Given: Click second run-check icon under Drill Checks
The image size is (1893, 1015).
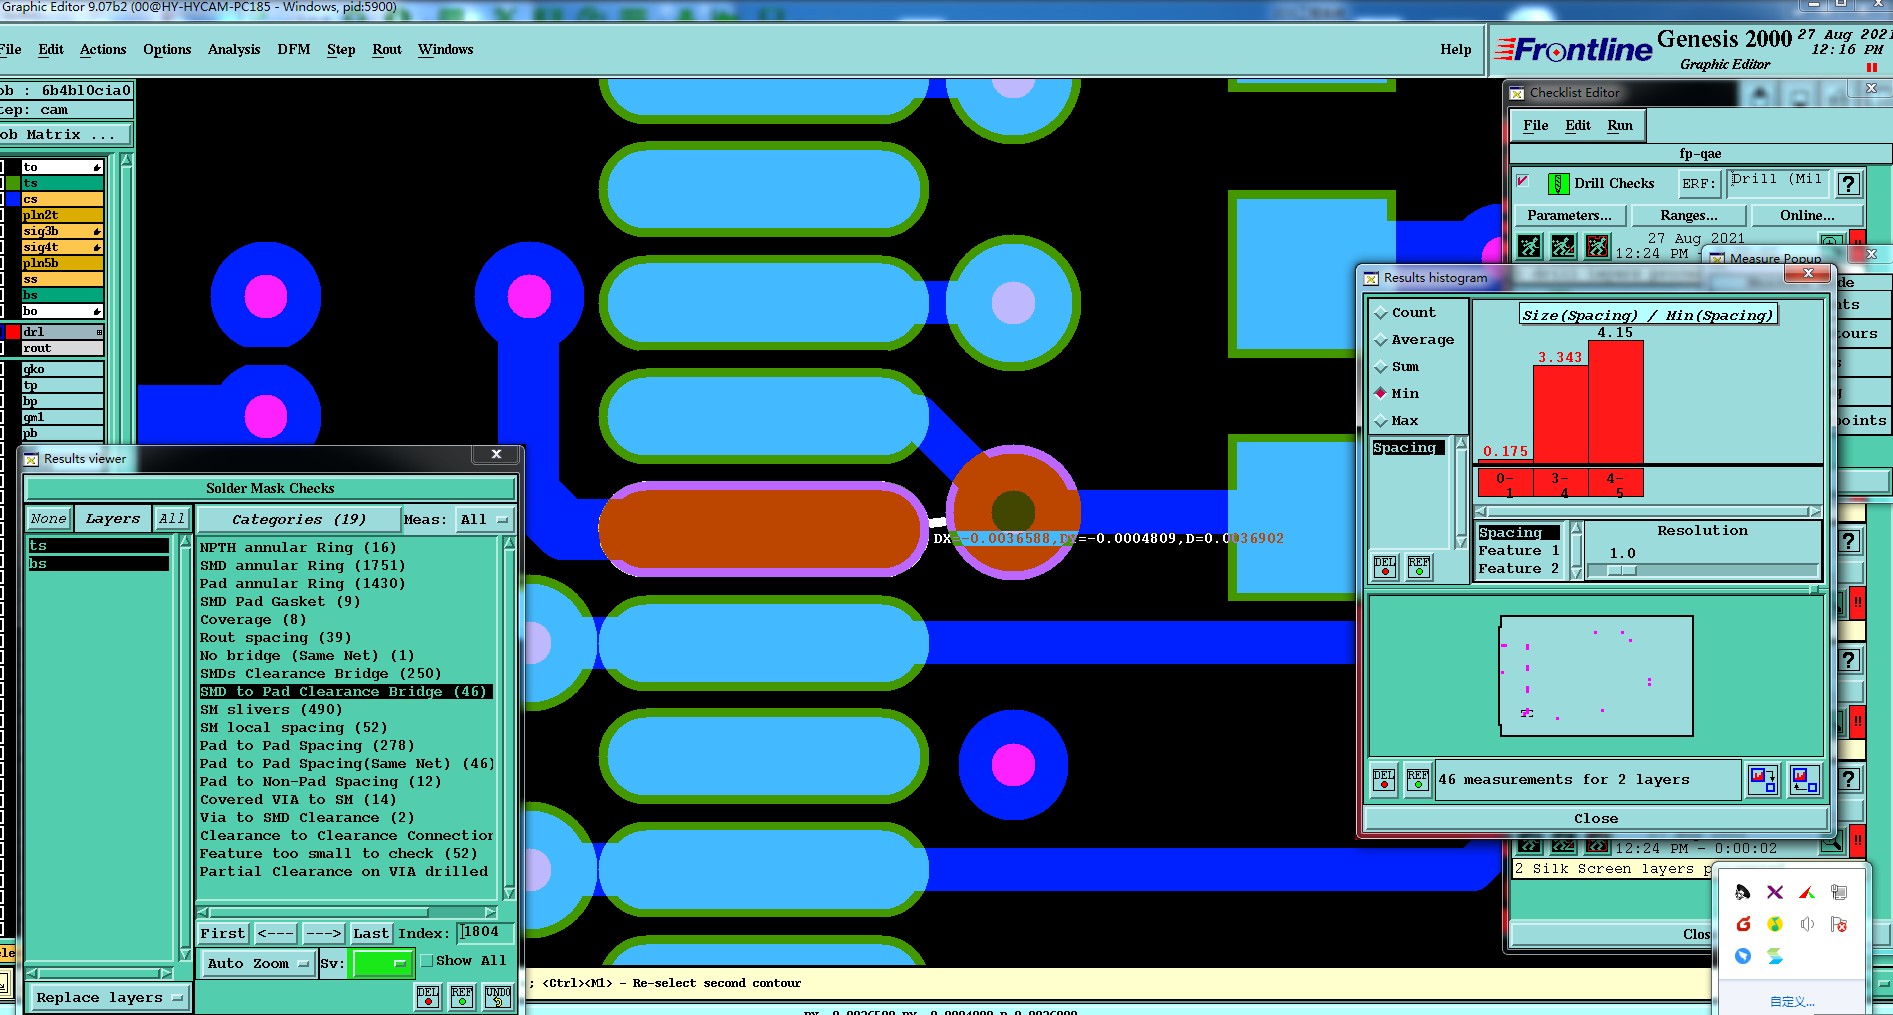Looking at the screenshot, I should [1564, 246].
